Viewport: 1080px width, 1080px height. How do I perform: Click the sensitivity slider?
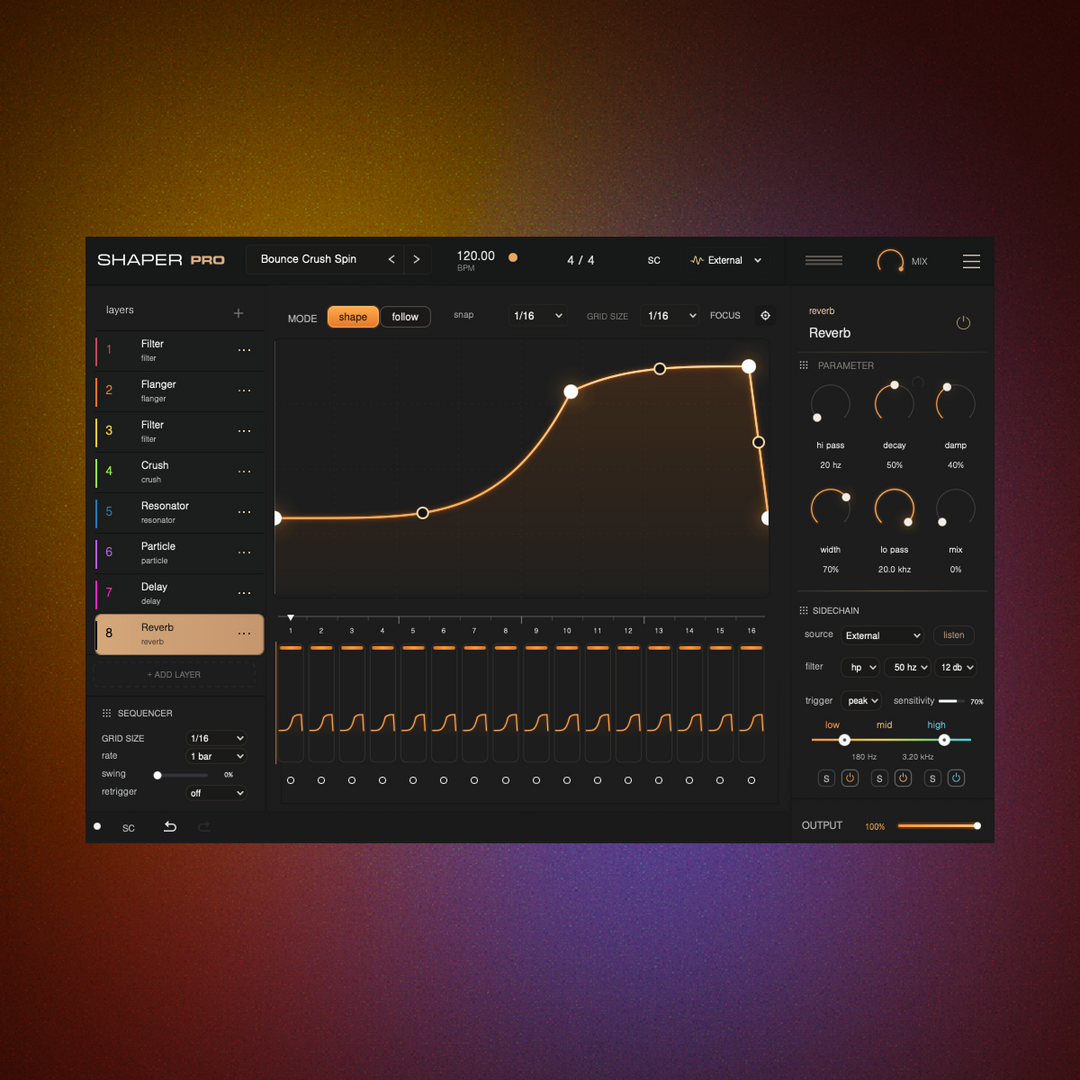(x=951, y=701)
